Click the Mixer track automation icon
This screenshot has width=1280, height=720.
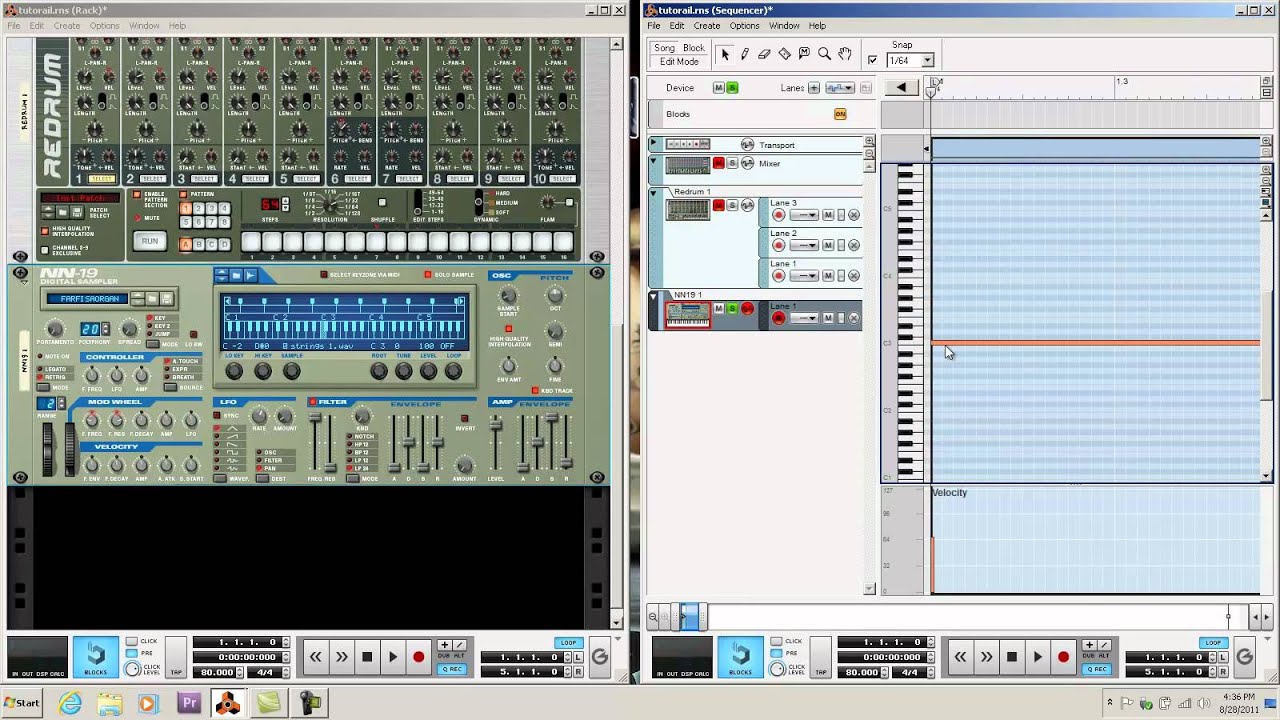[747, 163]
